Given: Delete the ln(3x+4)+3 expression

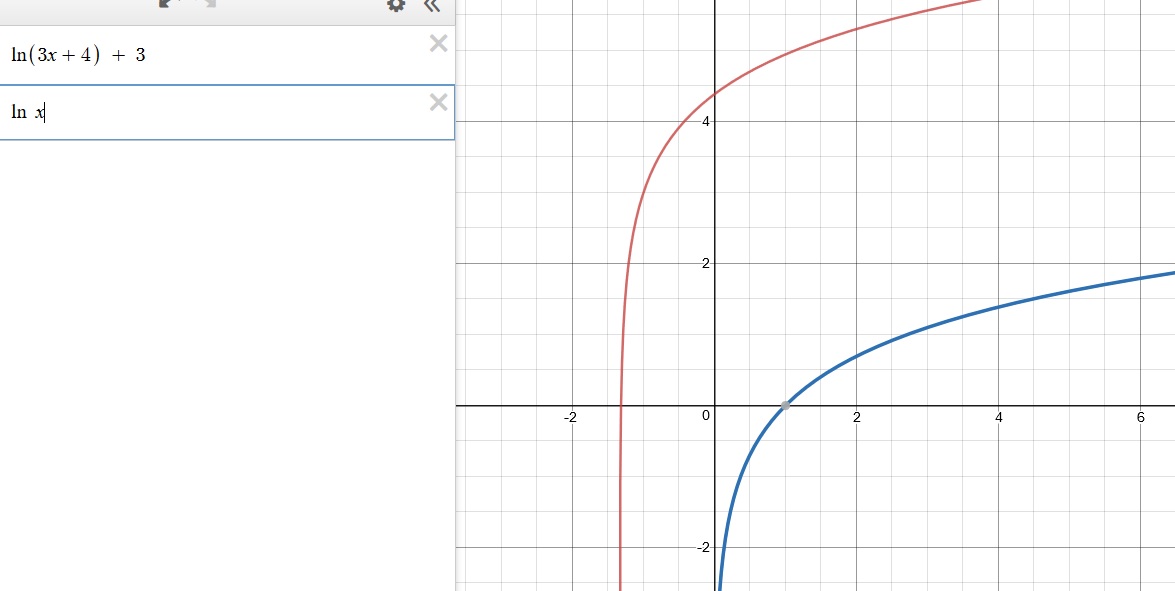Looking at the screenshot, I should point(438,43).
